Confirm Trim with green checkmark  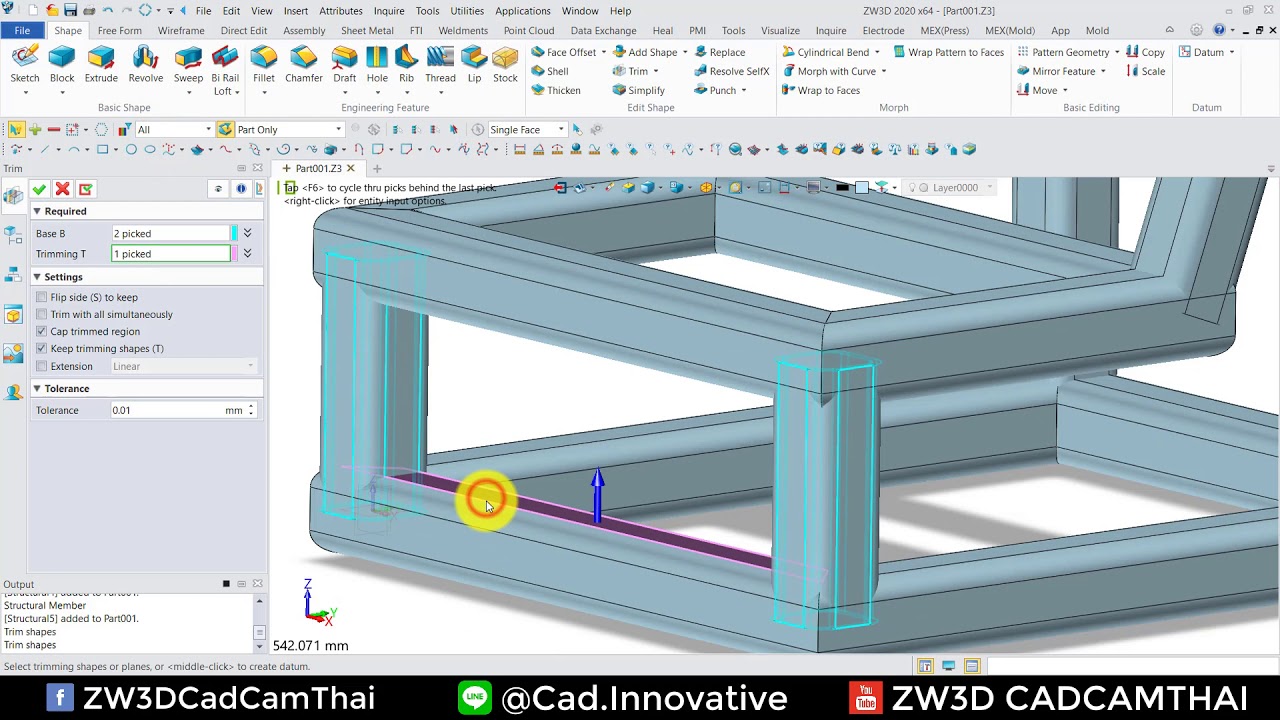(39, 189)
